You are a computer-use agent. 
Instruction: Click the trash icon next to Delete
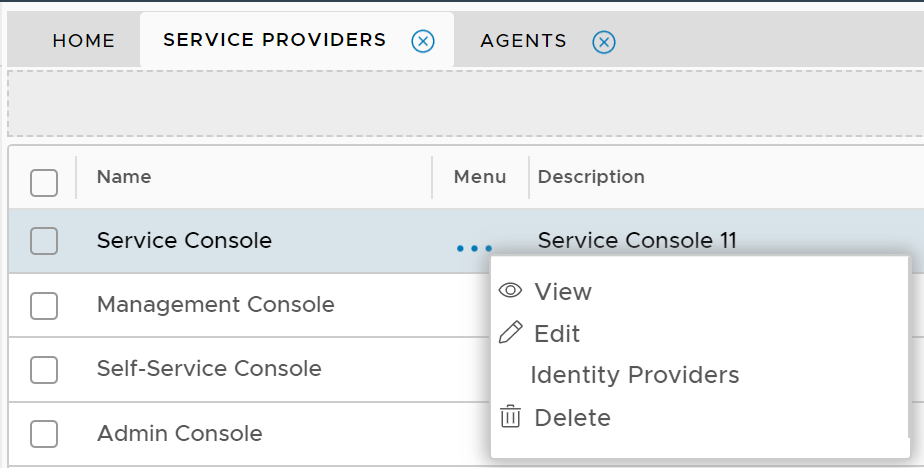coord(510,417)
